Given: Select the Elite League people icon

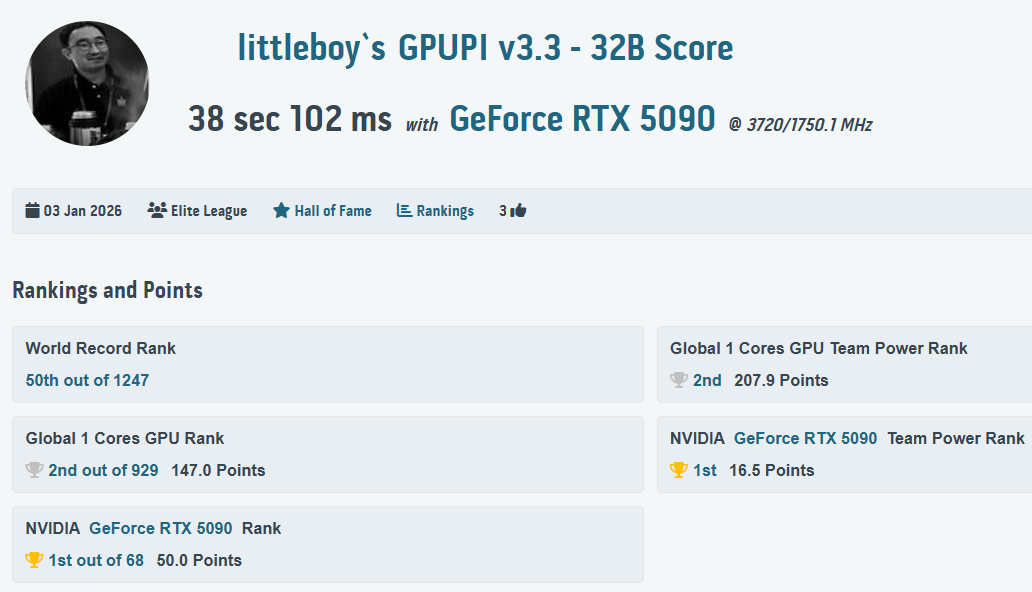Looking at the screenshot, I should click(x=155, y=210).
